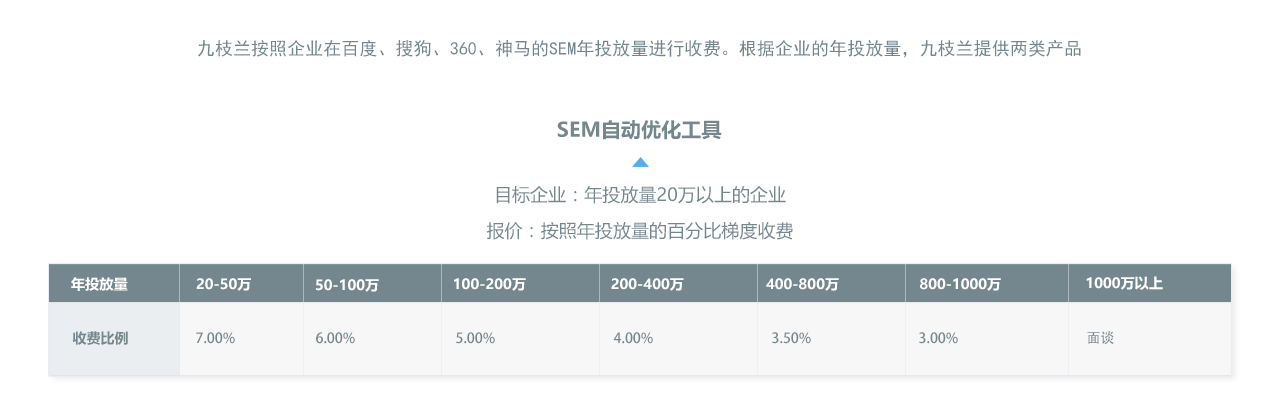This screenshot has height=411, width=1279.
Task: Click the 1000万以上 column header
Action: (1150, 284)
